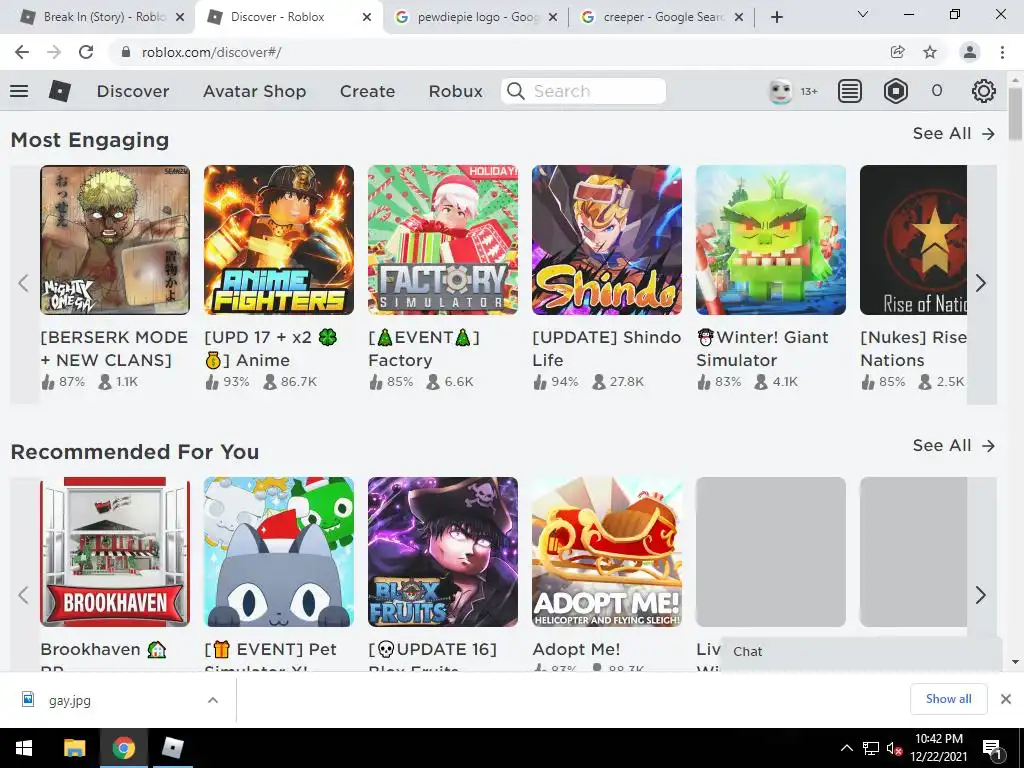The height and width of the screenshot is (768, 1024).
Task: Expand options for gay.jpg download
Action: click(x=213, y=700)
